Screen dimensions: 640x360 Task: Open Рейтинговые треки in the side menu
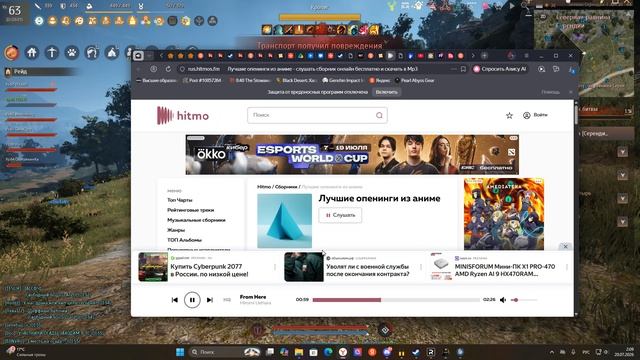tap(191, 210)
